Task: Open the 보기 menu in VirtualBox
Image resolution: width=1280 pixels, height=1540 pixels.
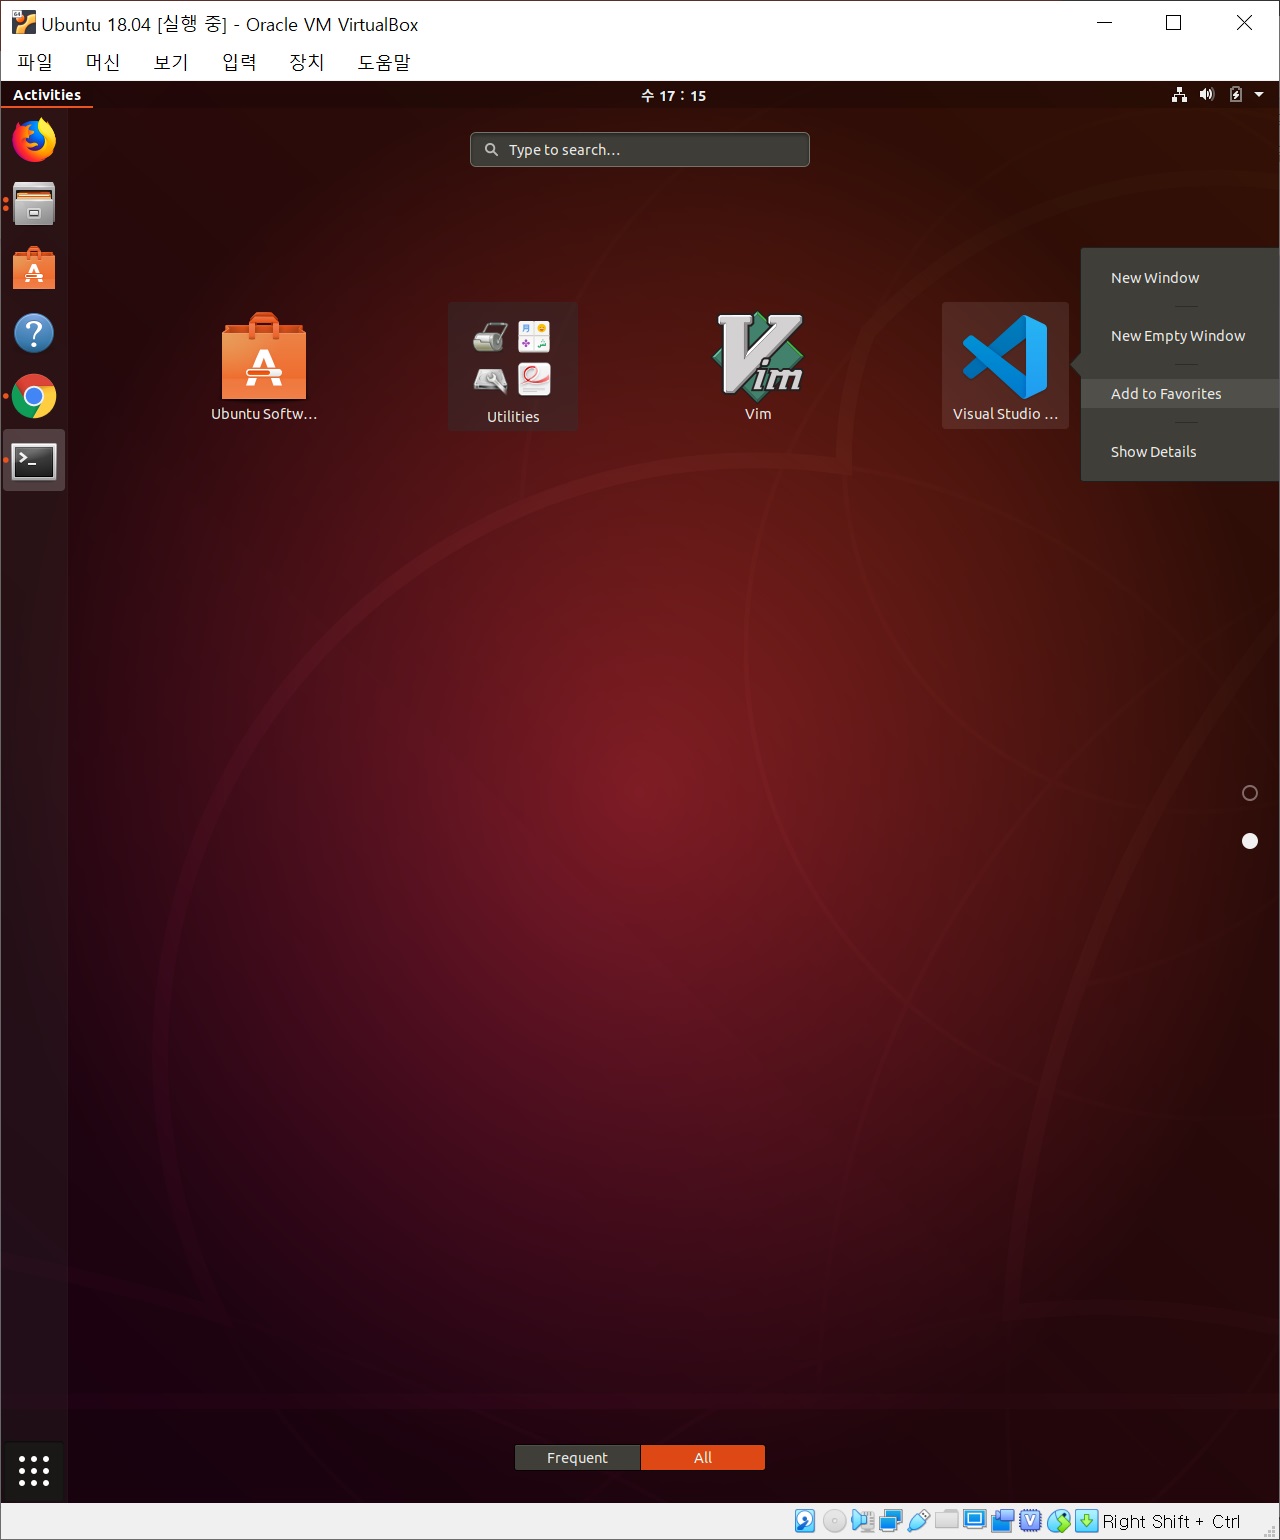Action: point(171,62)
